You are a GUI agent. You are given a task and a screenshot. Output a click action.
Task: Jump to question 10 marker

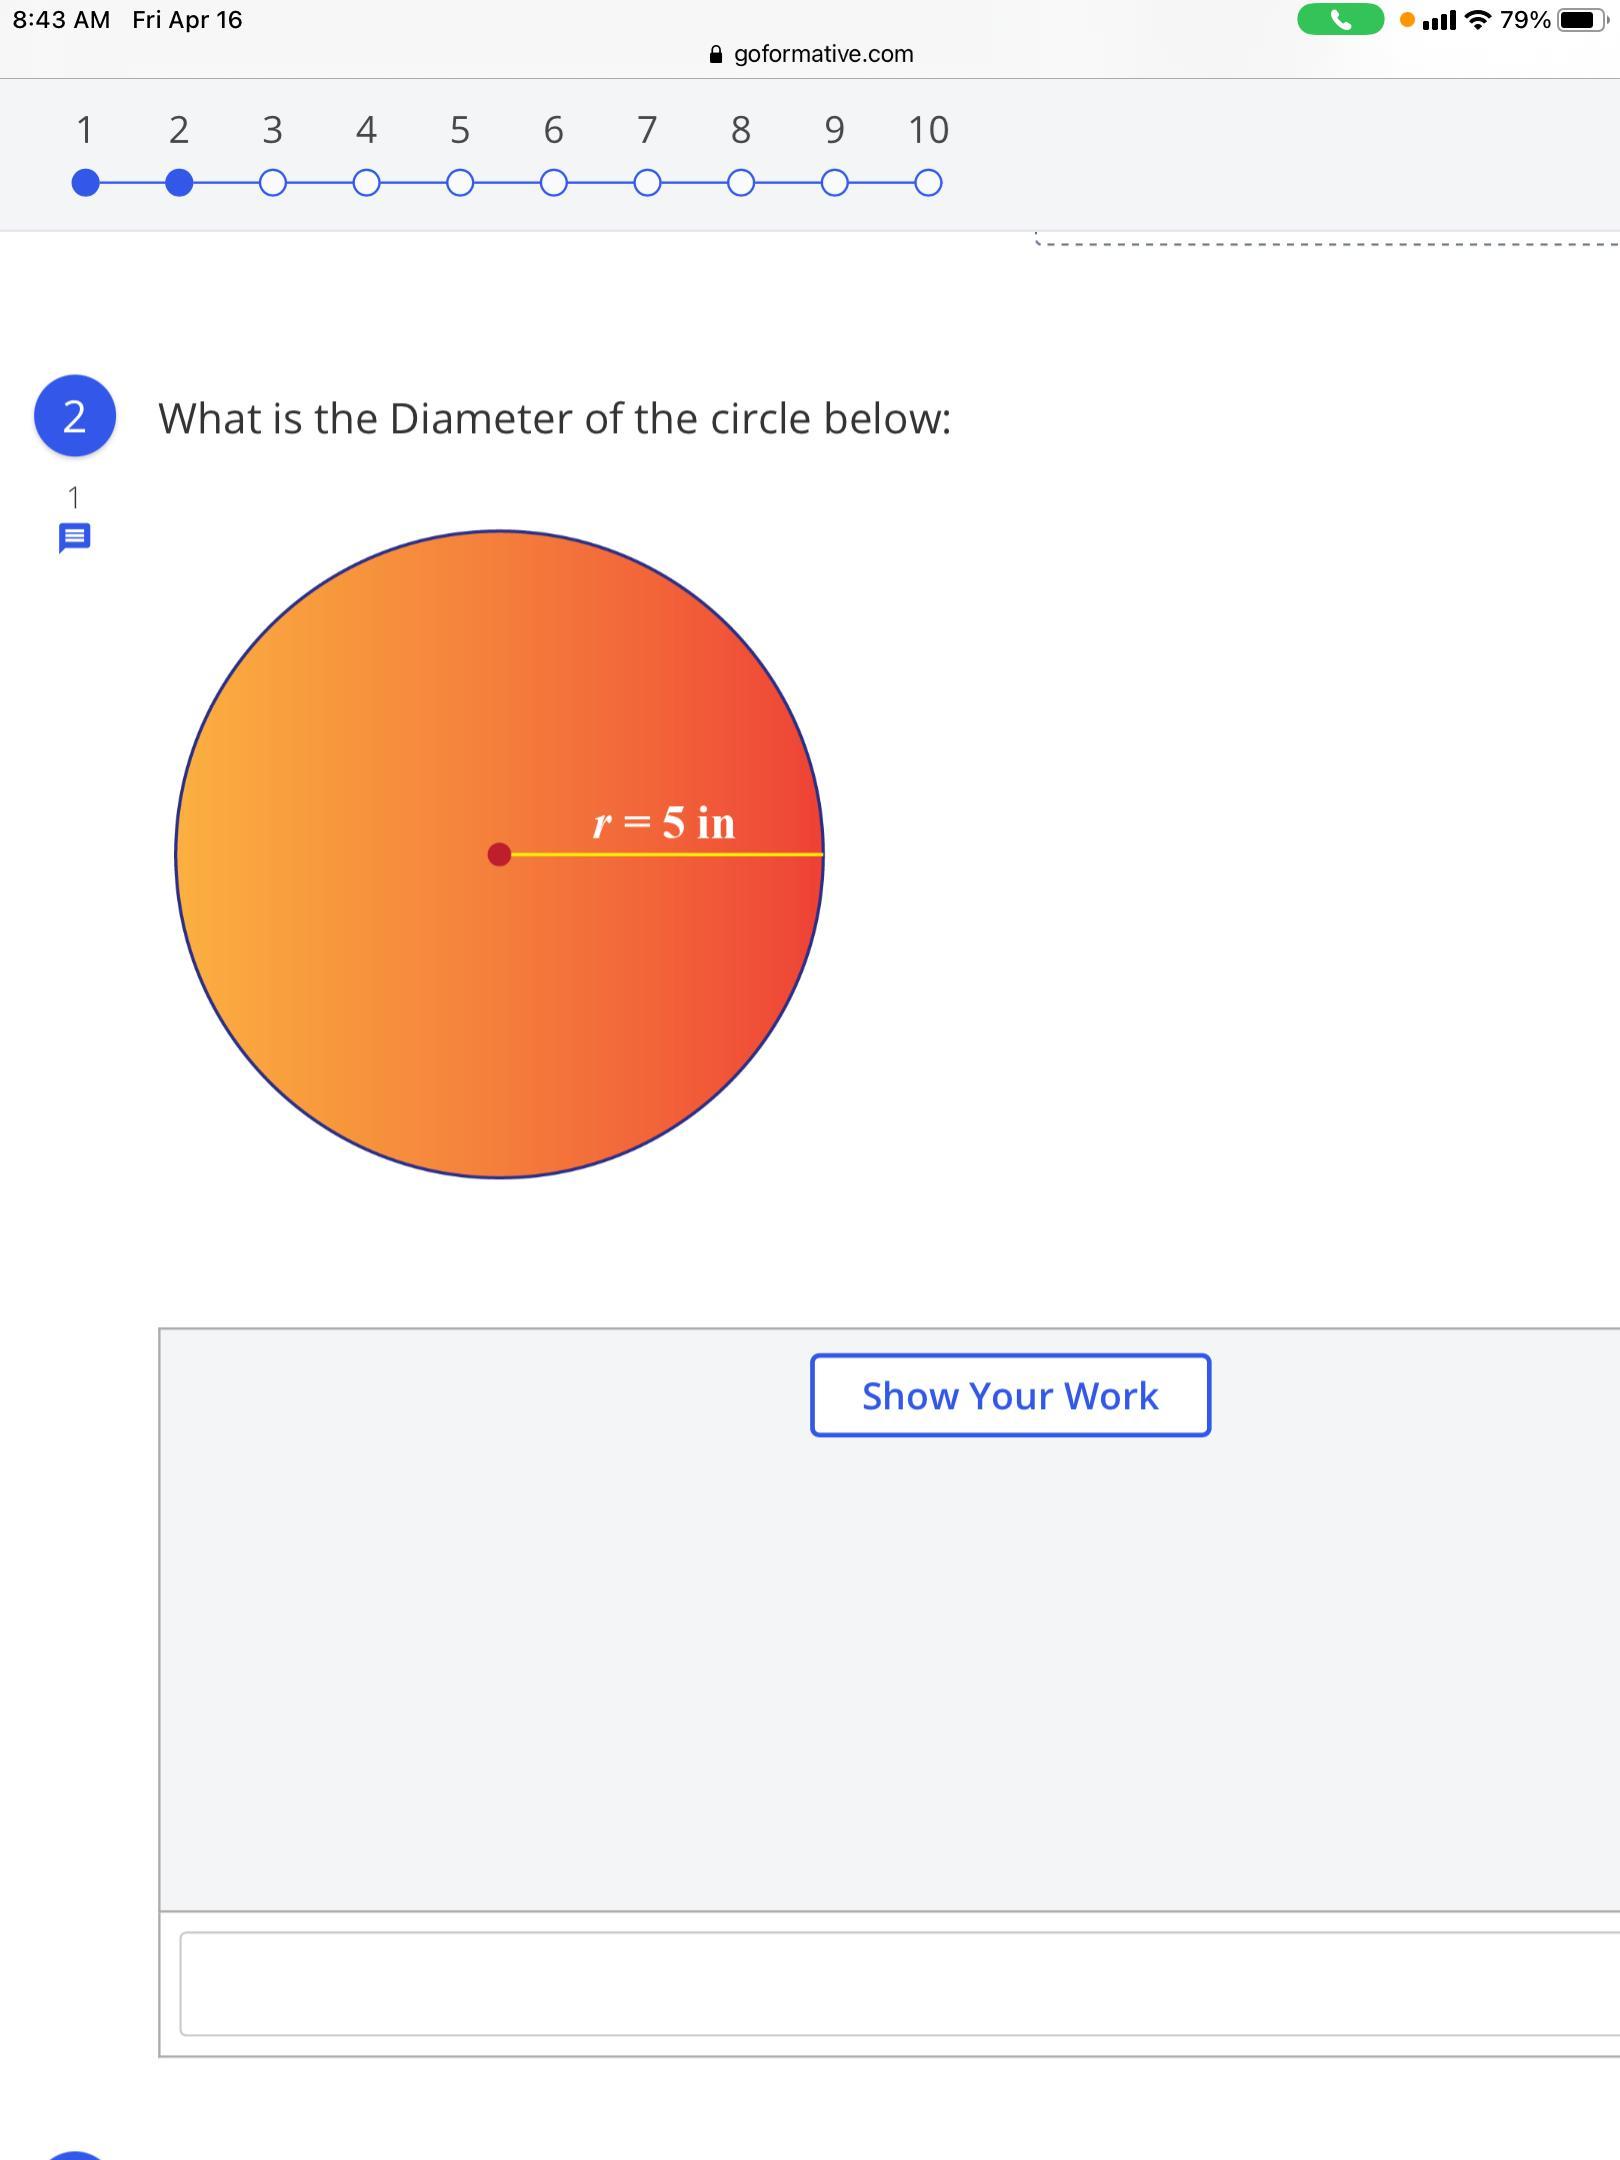tap(928, 183)
